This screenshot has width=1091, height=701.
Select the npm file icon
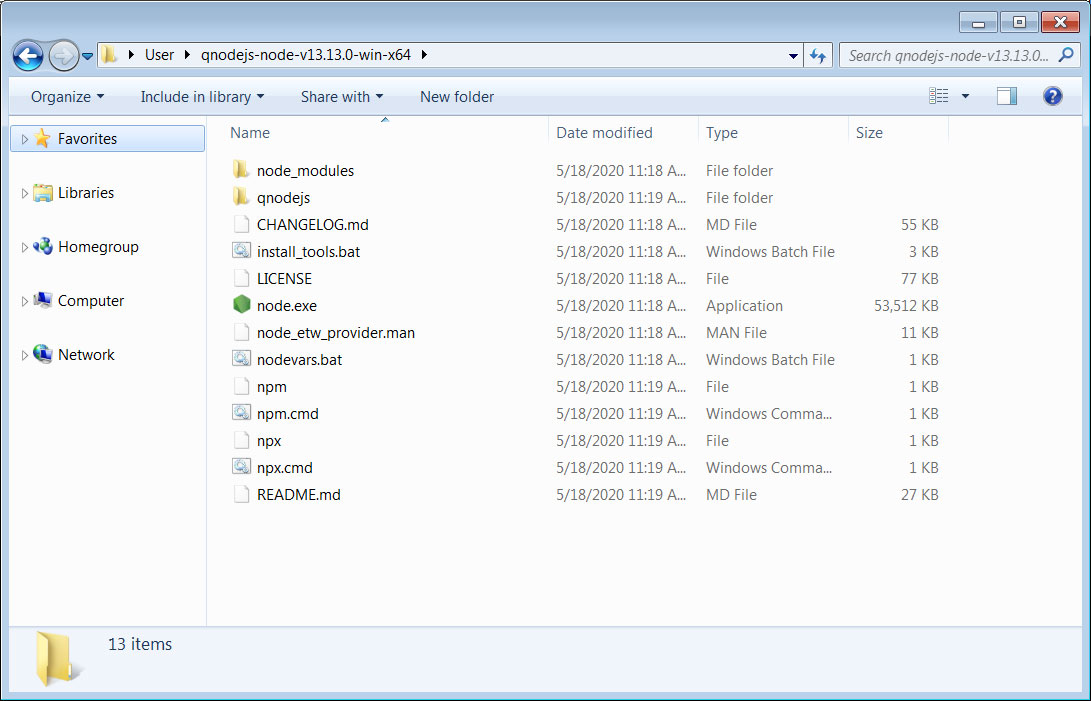pyautogui.click(x=241, y=386)
